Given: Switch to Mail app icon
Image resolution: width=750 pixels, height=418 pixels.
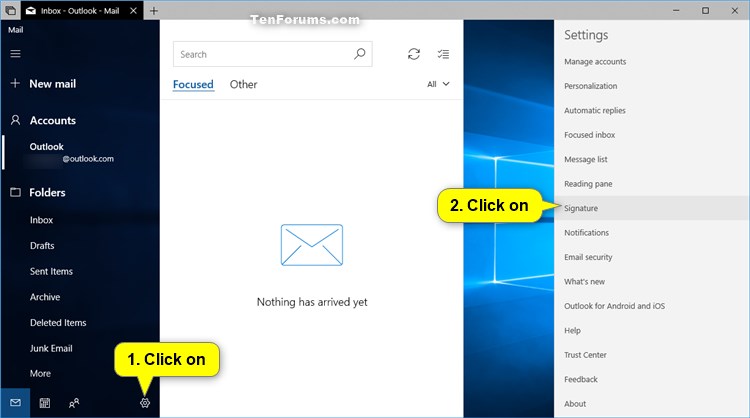Looking at the screenshot, I should tap(15, 403).
